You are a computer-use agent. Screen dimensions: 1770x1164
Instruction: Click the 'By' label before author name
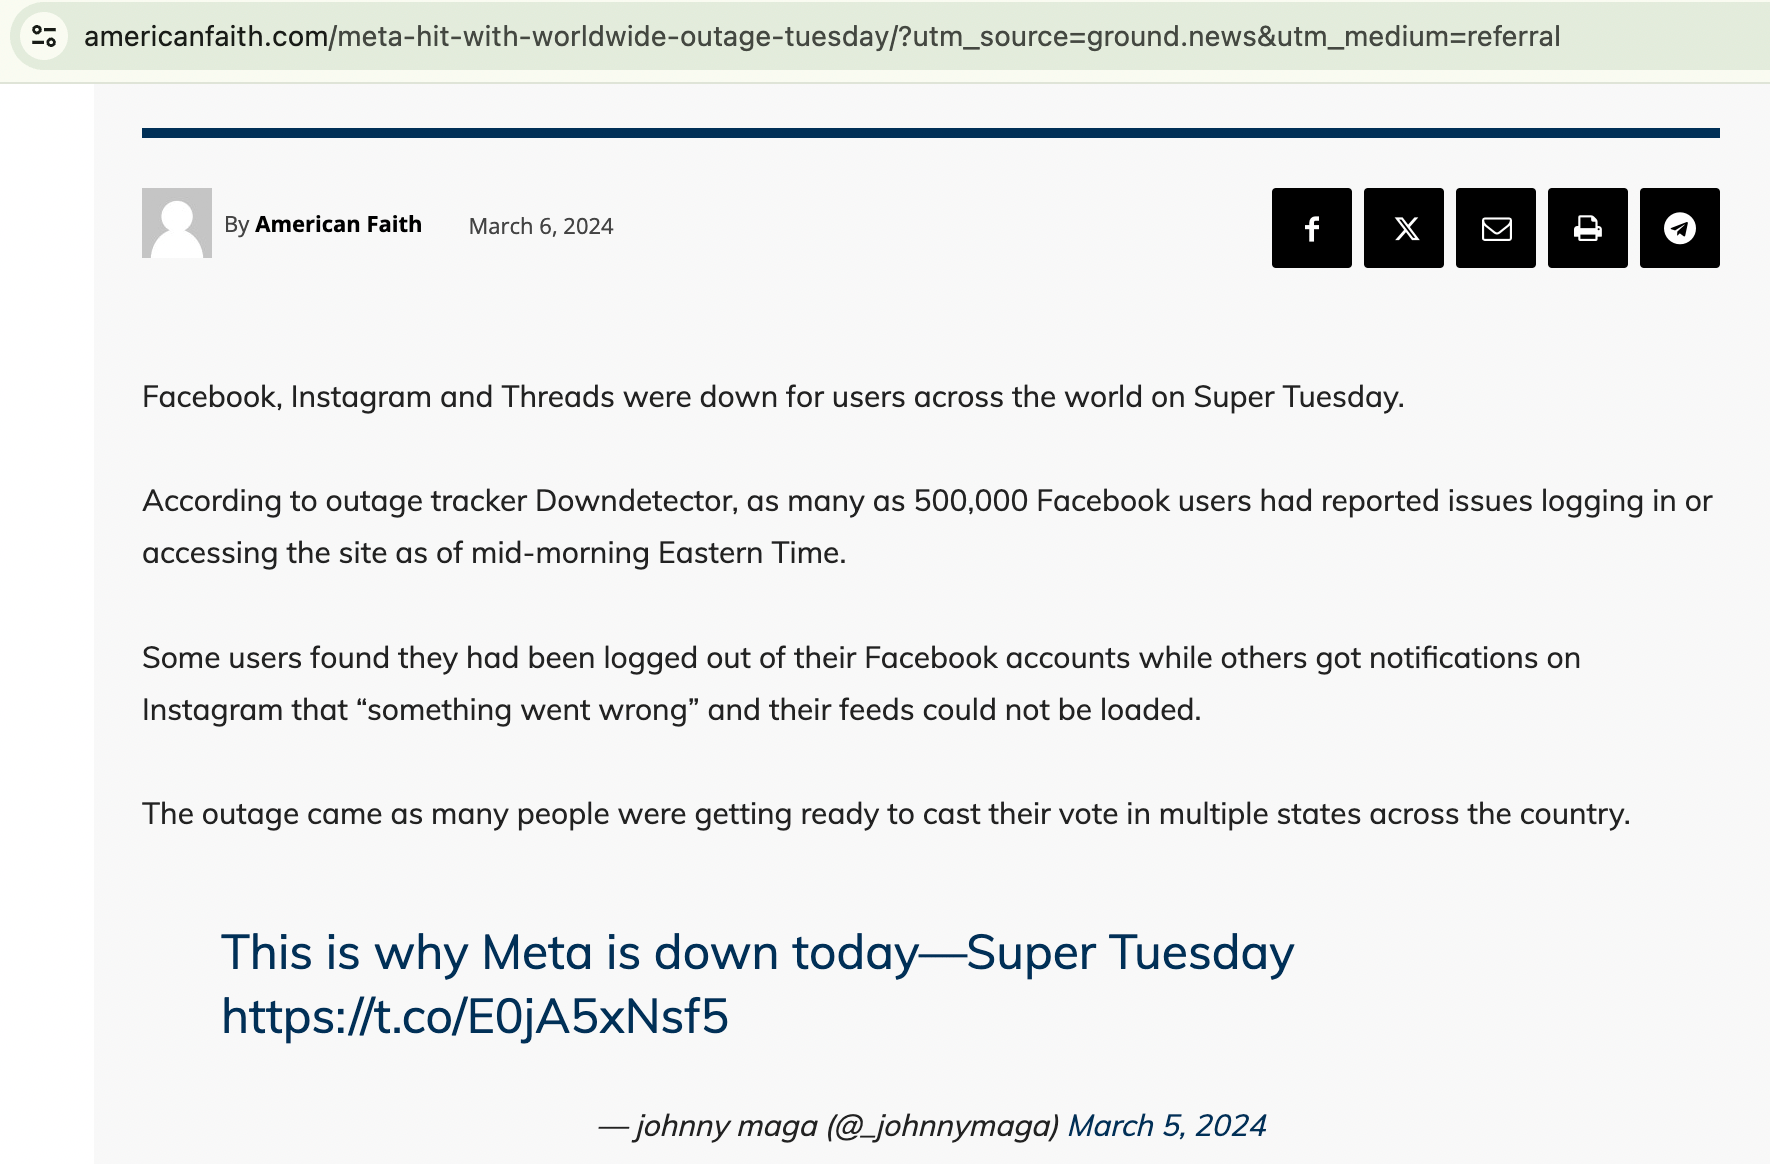coord(237,225)
